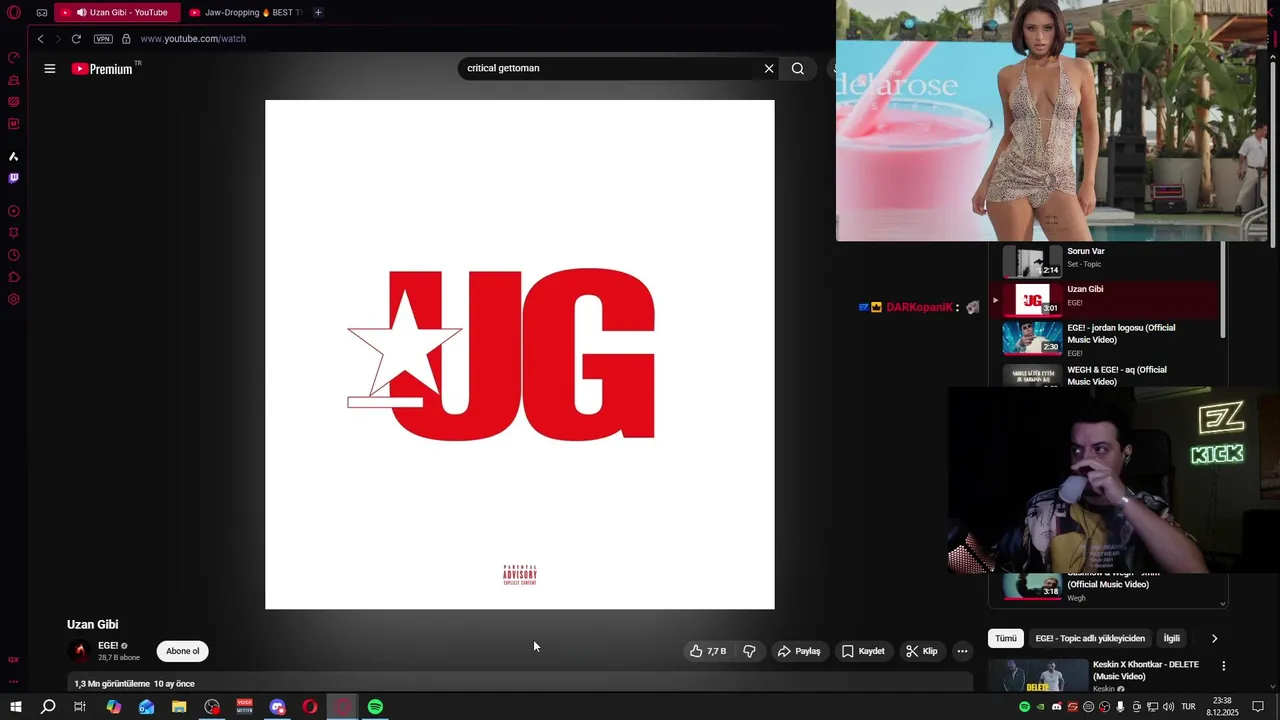Save the video using Kaydet
Viewport: 1280px width, 720px height.
[x=863, y=651]
